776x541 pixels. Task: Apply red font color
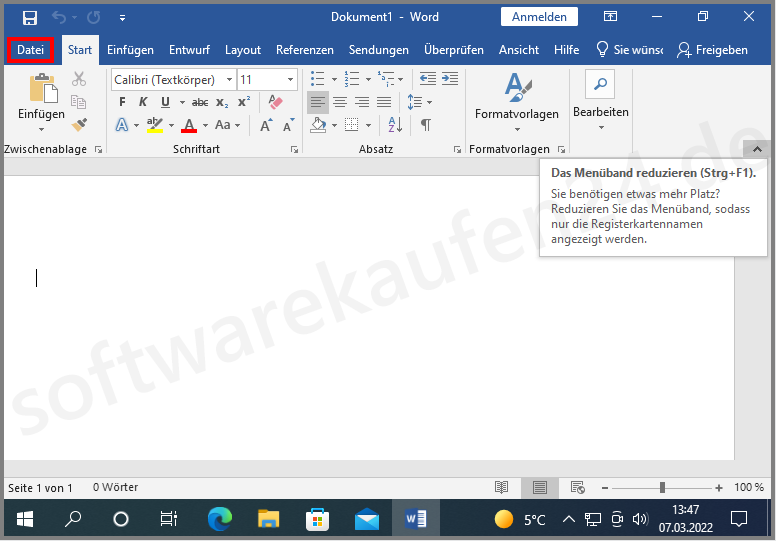pos(189,125)
